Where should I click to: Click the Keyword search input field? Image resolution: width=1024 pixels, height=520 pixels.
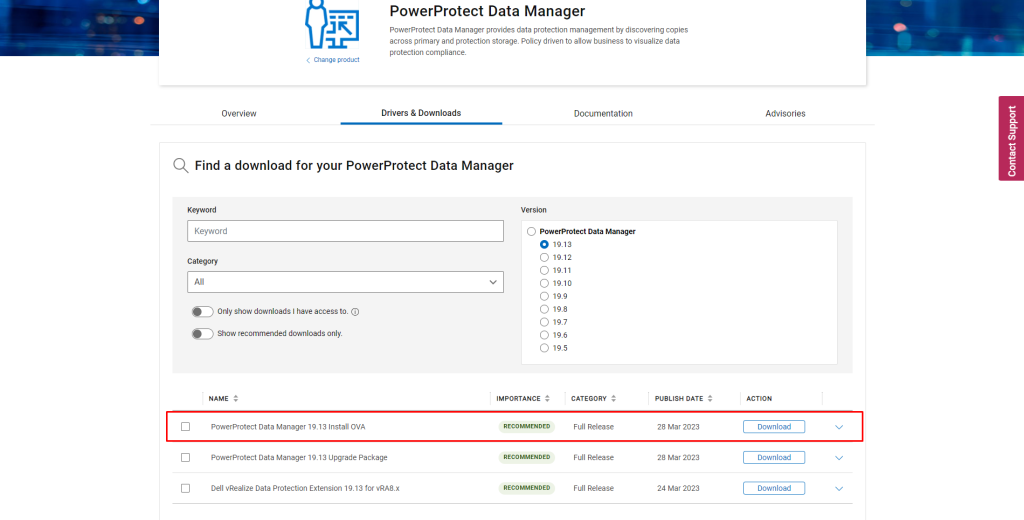click(x=345, y=231)
